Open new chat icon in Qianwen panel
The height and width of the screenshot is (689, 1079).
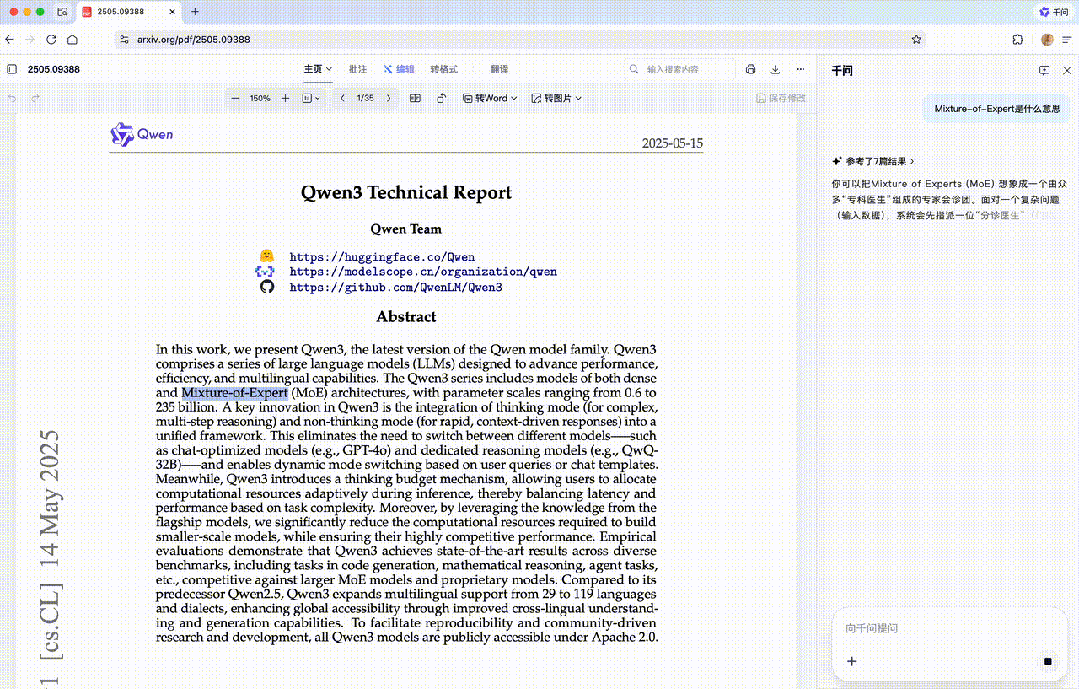1044,70
